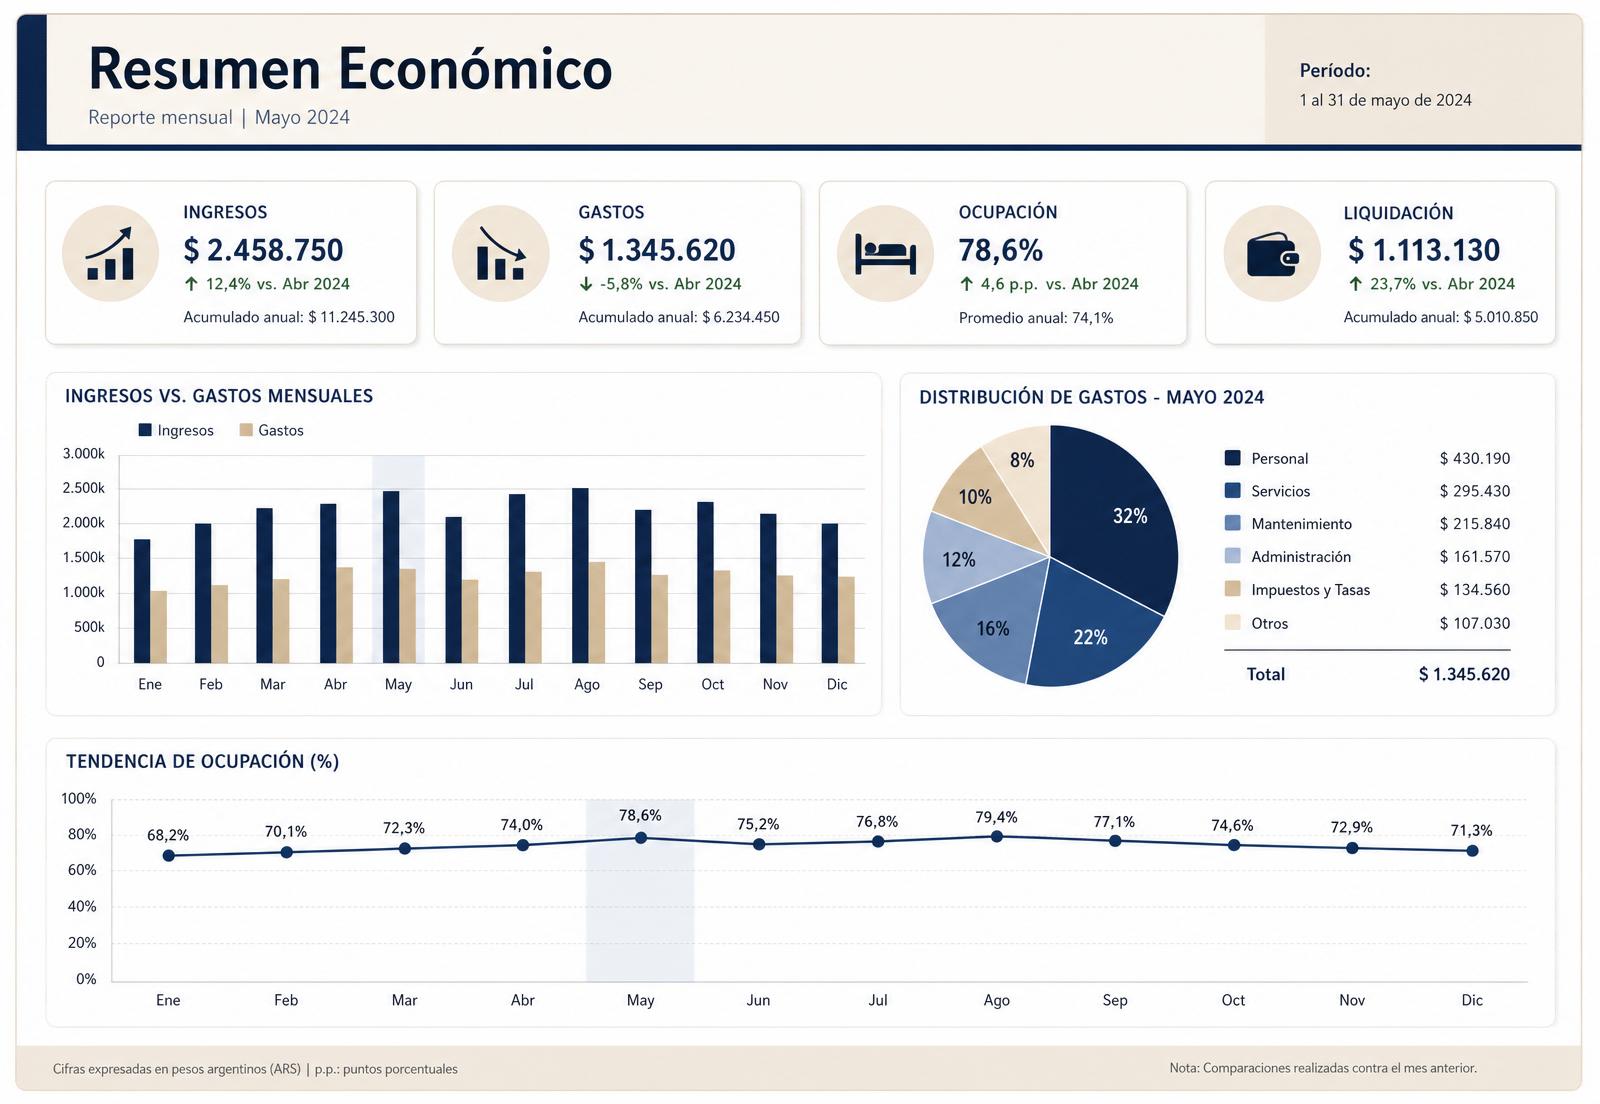Click the Ingresos value $ 2.458.750
The width and height of the screenshot is (1600, 1104).
[263, 250]
